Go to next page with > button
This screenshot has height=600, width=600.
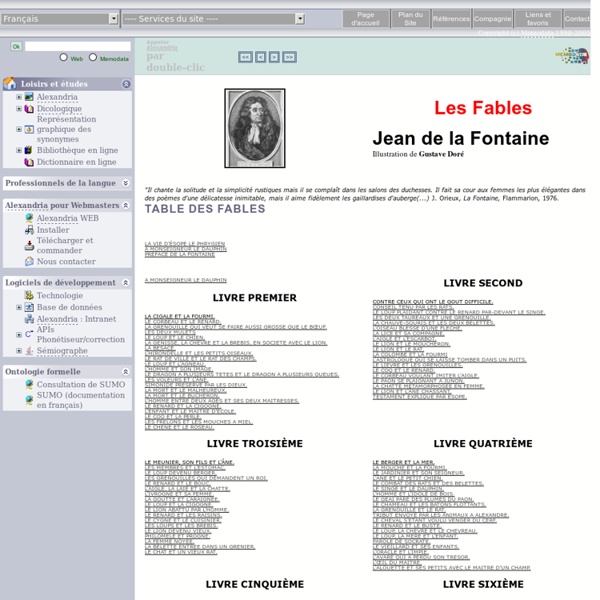click(274, 57)
